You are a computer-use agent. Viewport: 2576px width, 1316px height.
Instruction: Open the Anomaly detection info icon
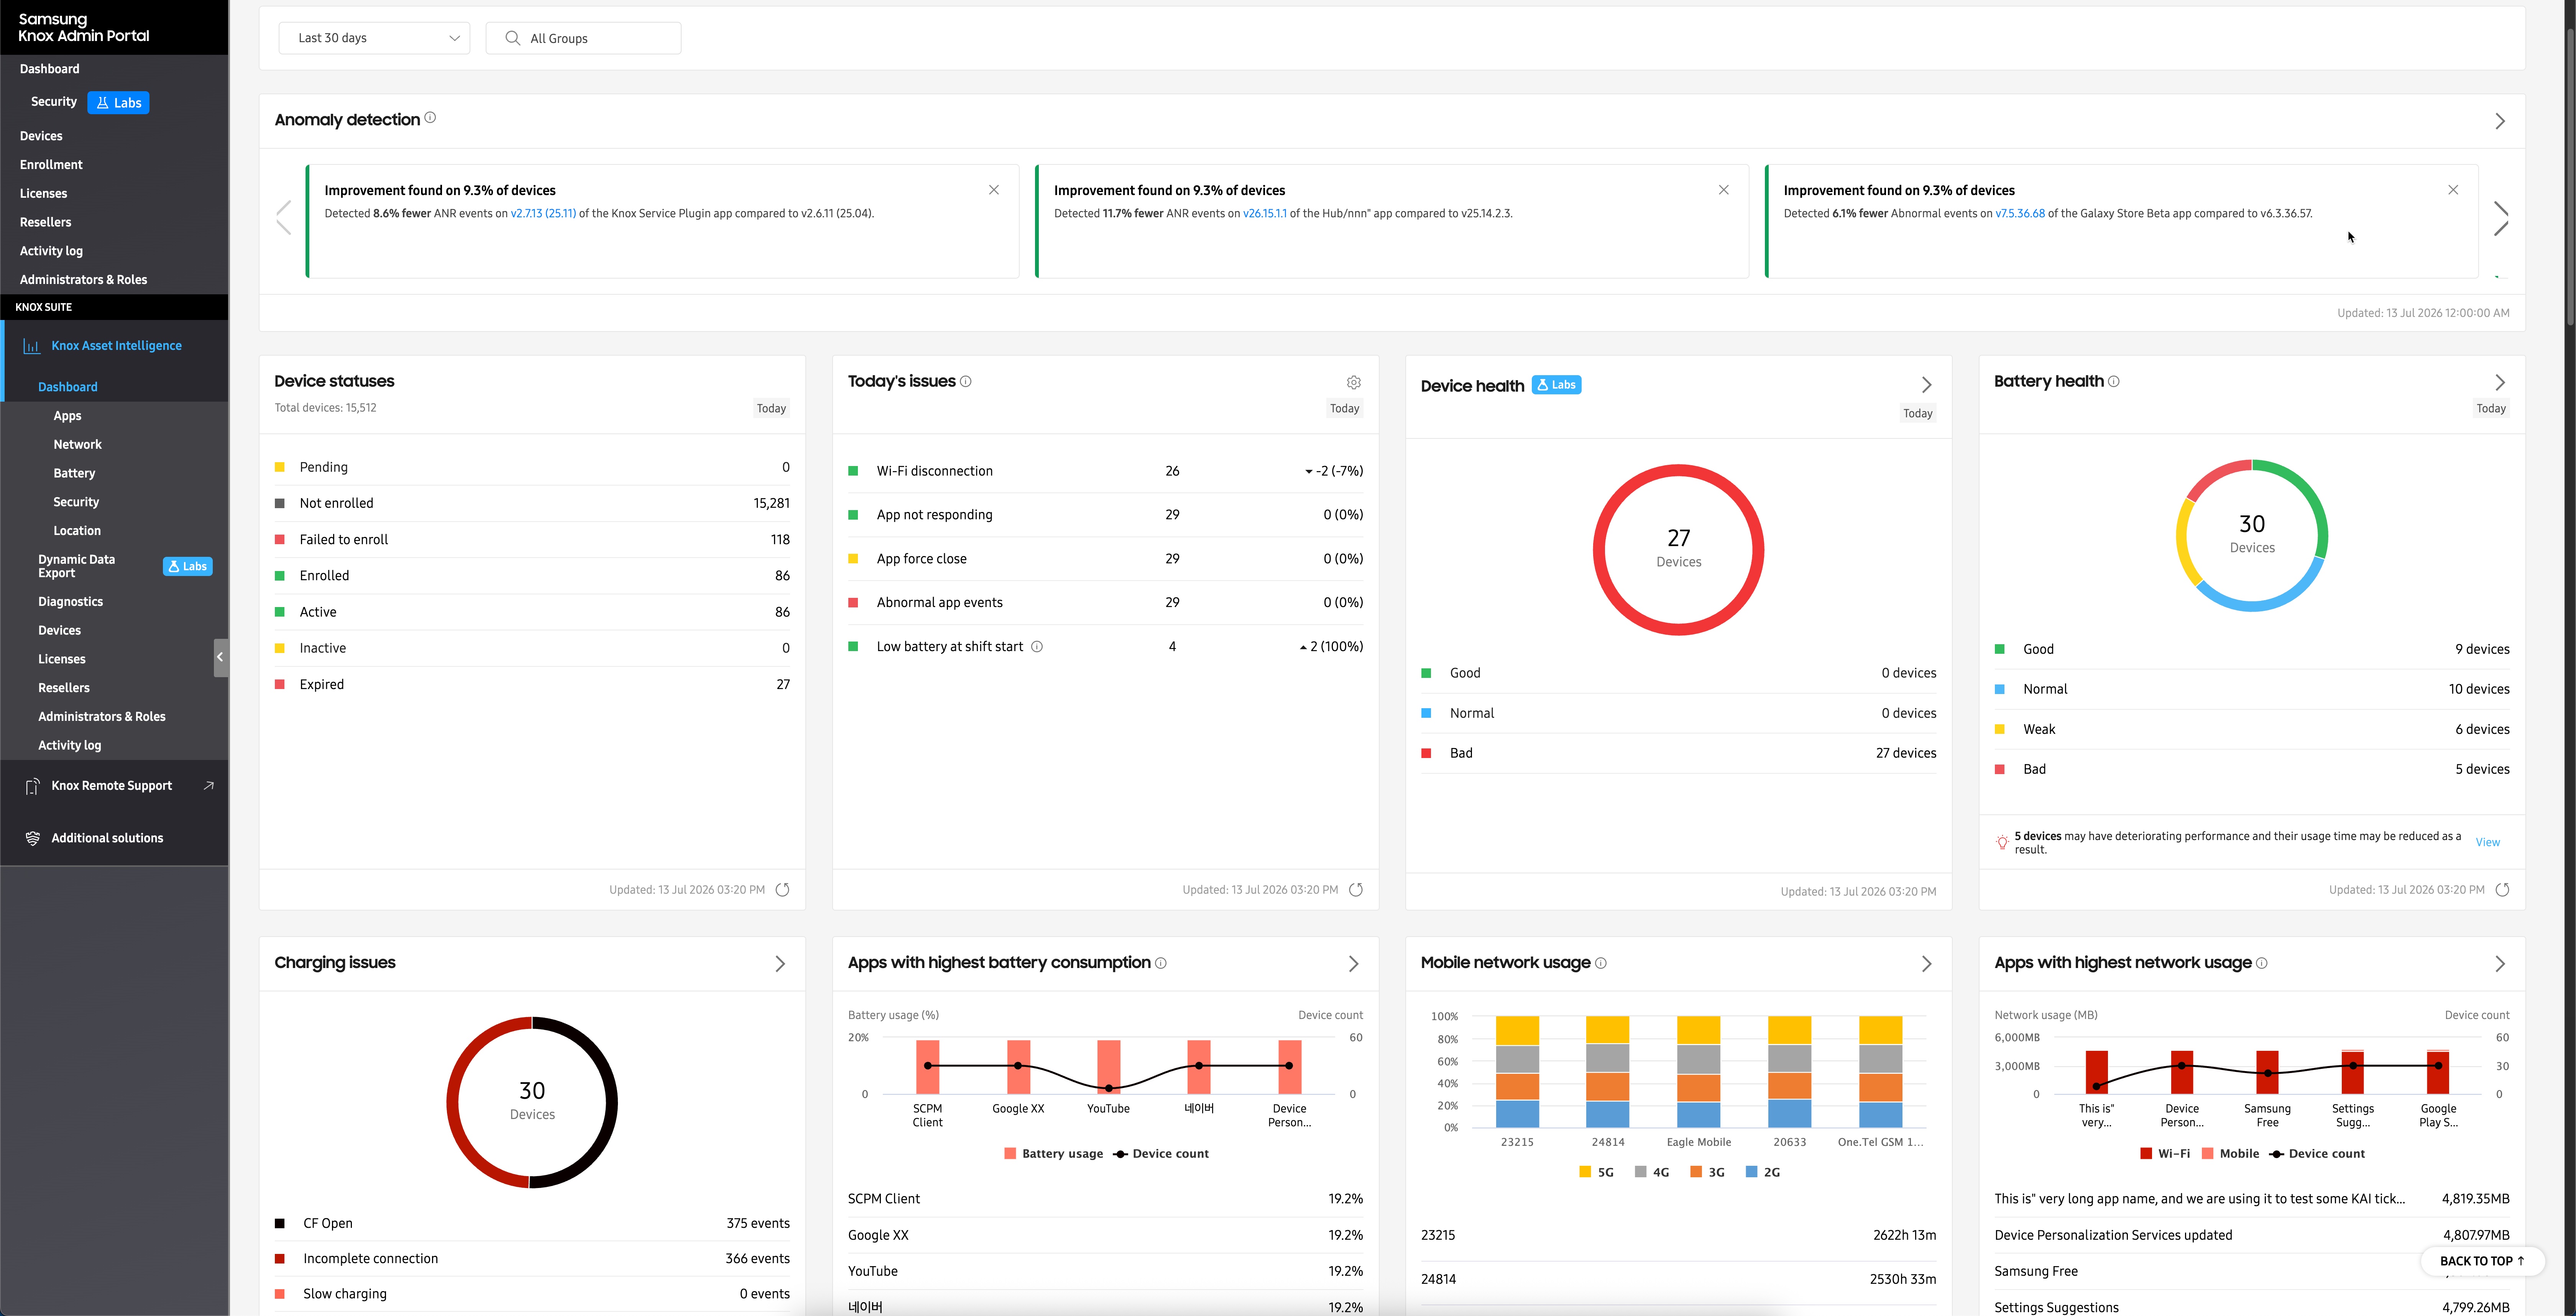430,118
